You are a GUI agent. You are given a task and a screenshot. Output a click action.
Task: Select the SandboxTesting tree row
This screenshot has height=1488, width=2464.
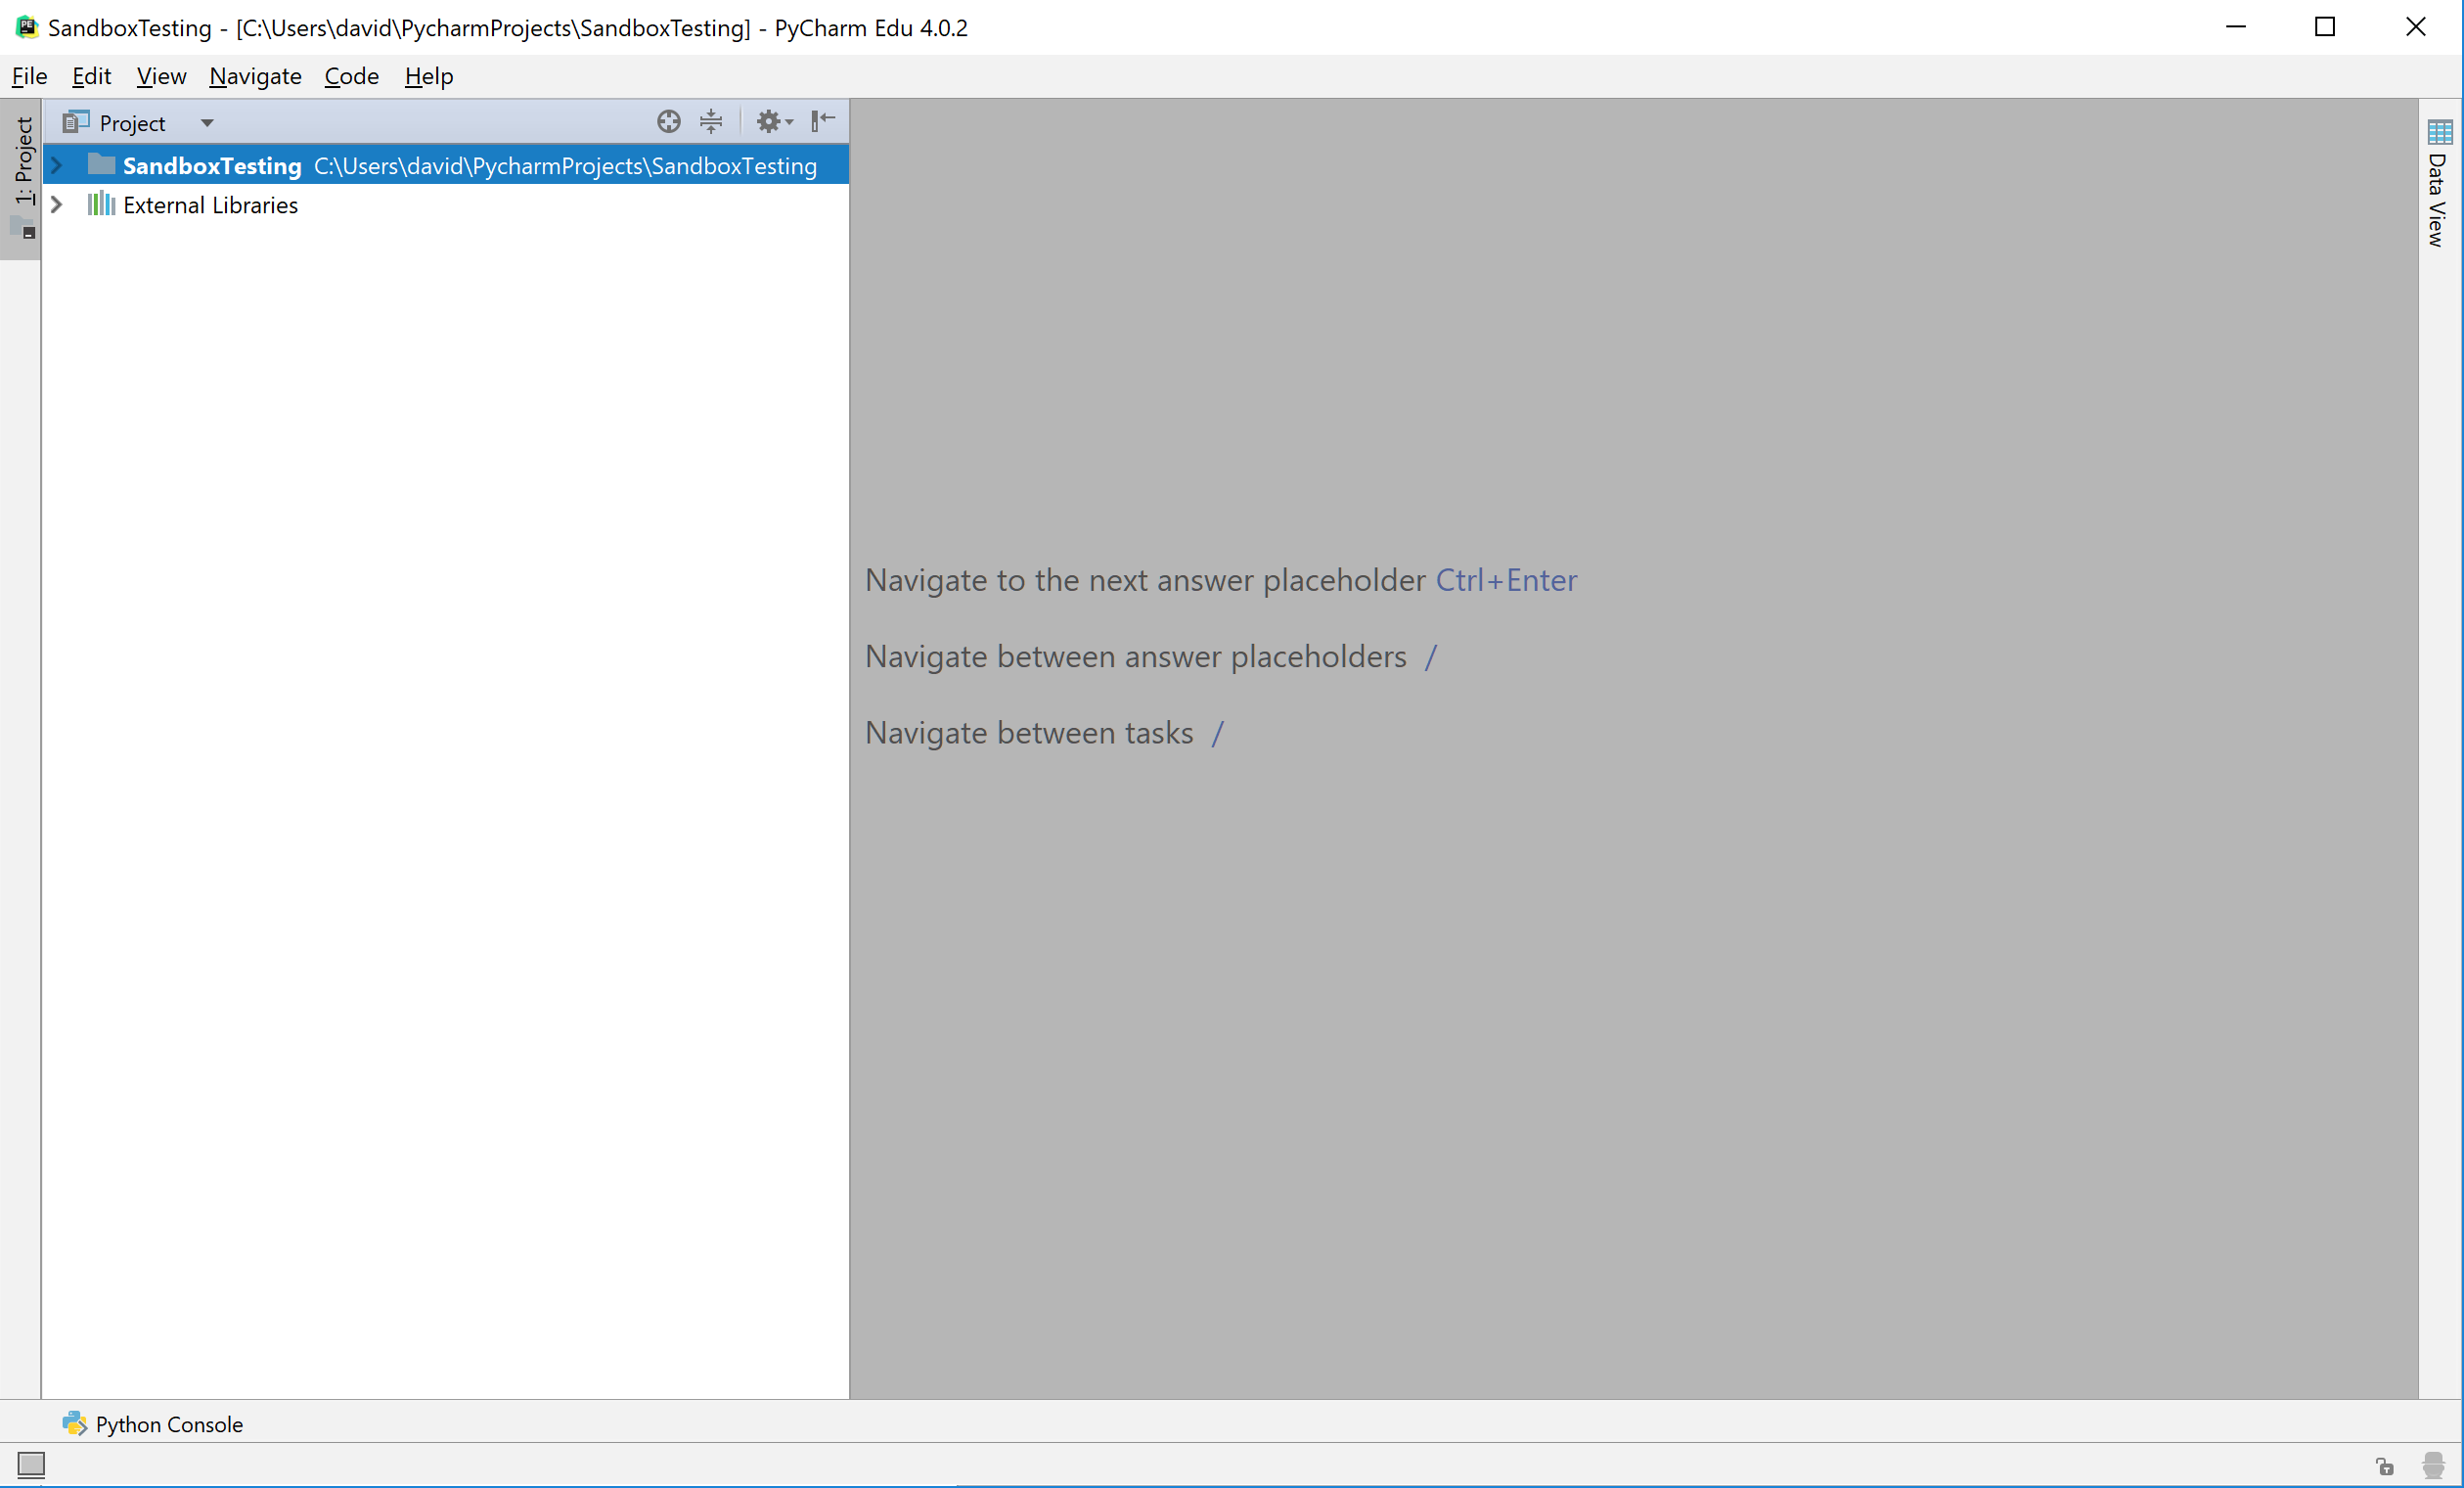tap(446, 165)
